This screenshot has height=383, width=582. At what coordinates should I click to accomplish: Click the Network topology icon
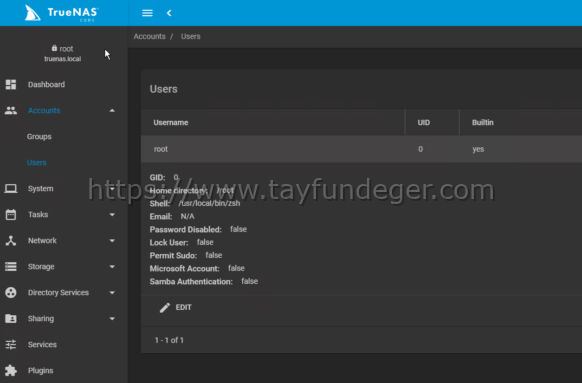click(x=11, y=240)
